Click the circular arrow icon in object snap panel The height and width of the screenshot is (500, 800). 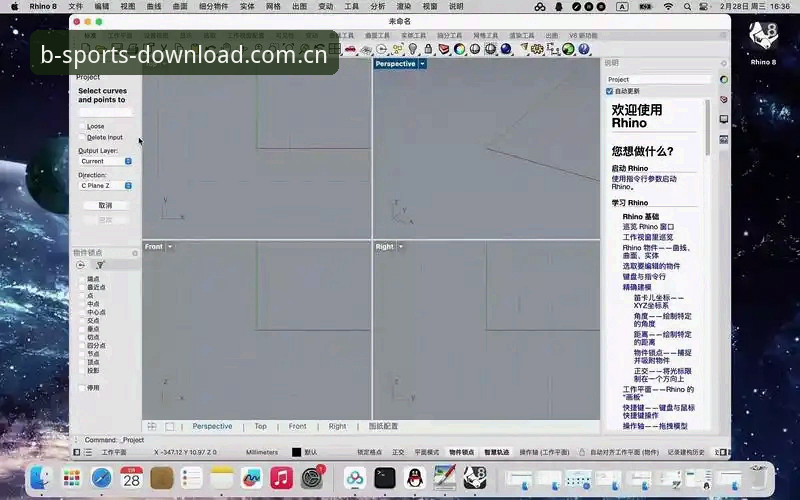tap(80, 265)
